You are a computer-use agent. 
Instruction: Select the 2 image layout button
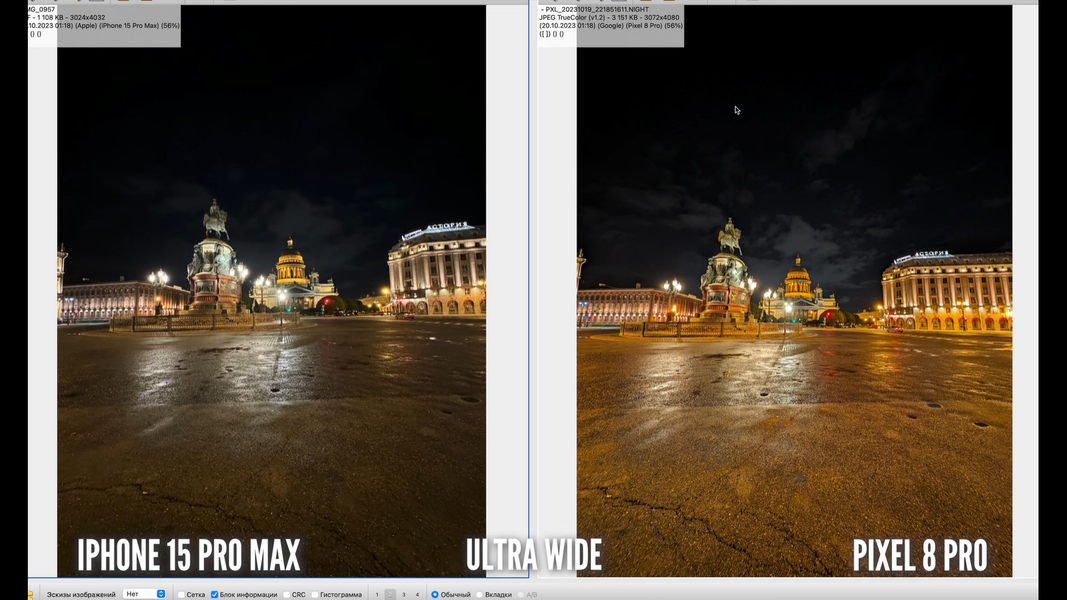(x=390, y=595)
